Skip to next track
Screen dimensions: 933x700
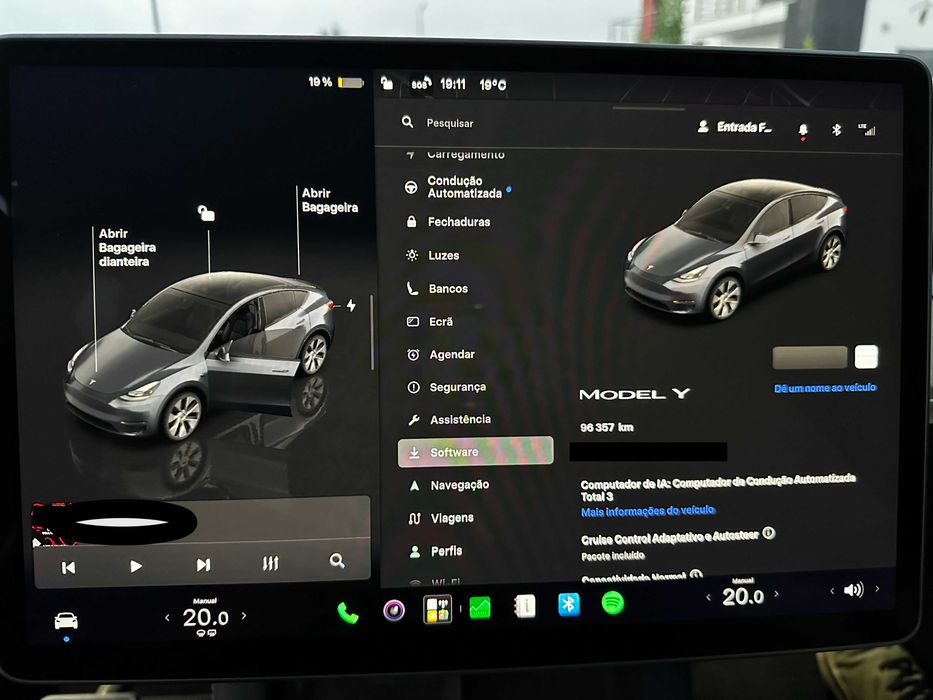click(203, 564)
